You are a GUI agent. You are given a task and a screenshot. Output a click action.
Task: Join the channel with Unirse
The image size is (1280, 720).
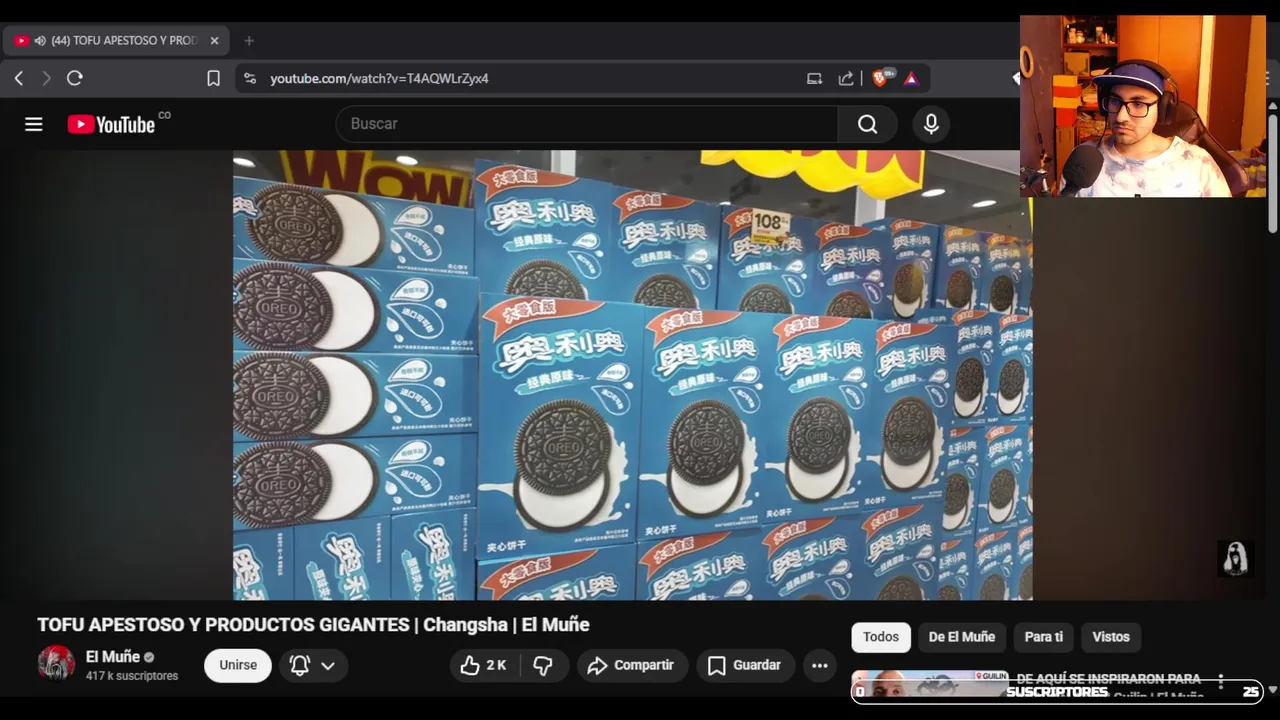238,665
